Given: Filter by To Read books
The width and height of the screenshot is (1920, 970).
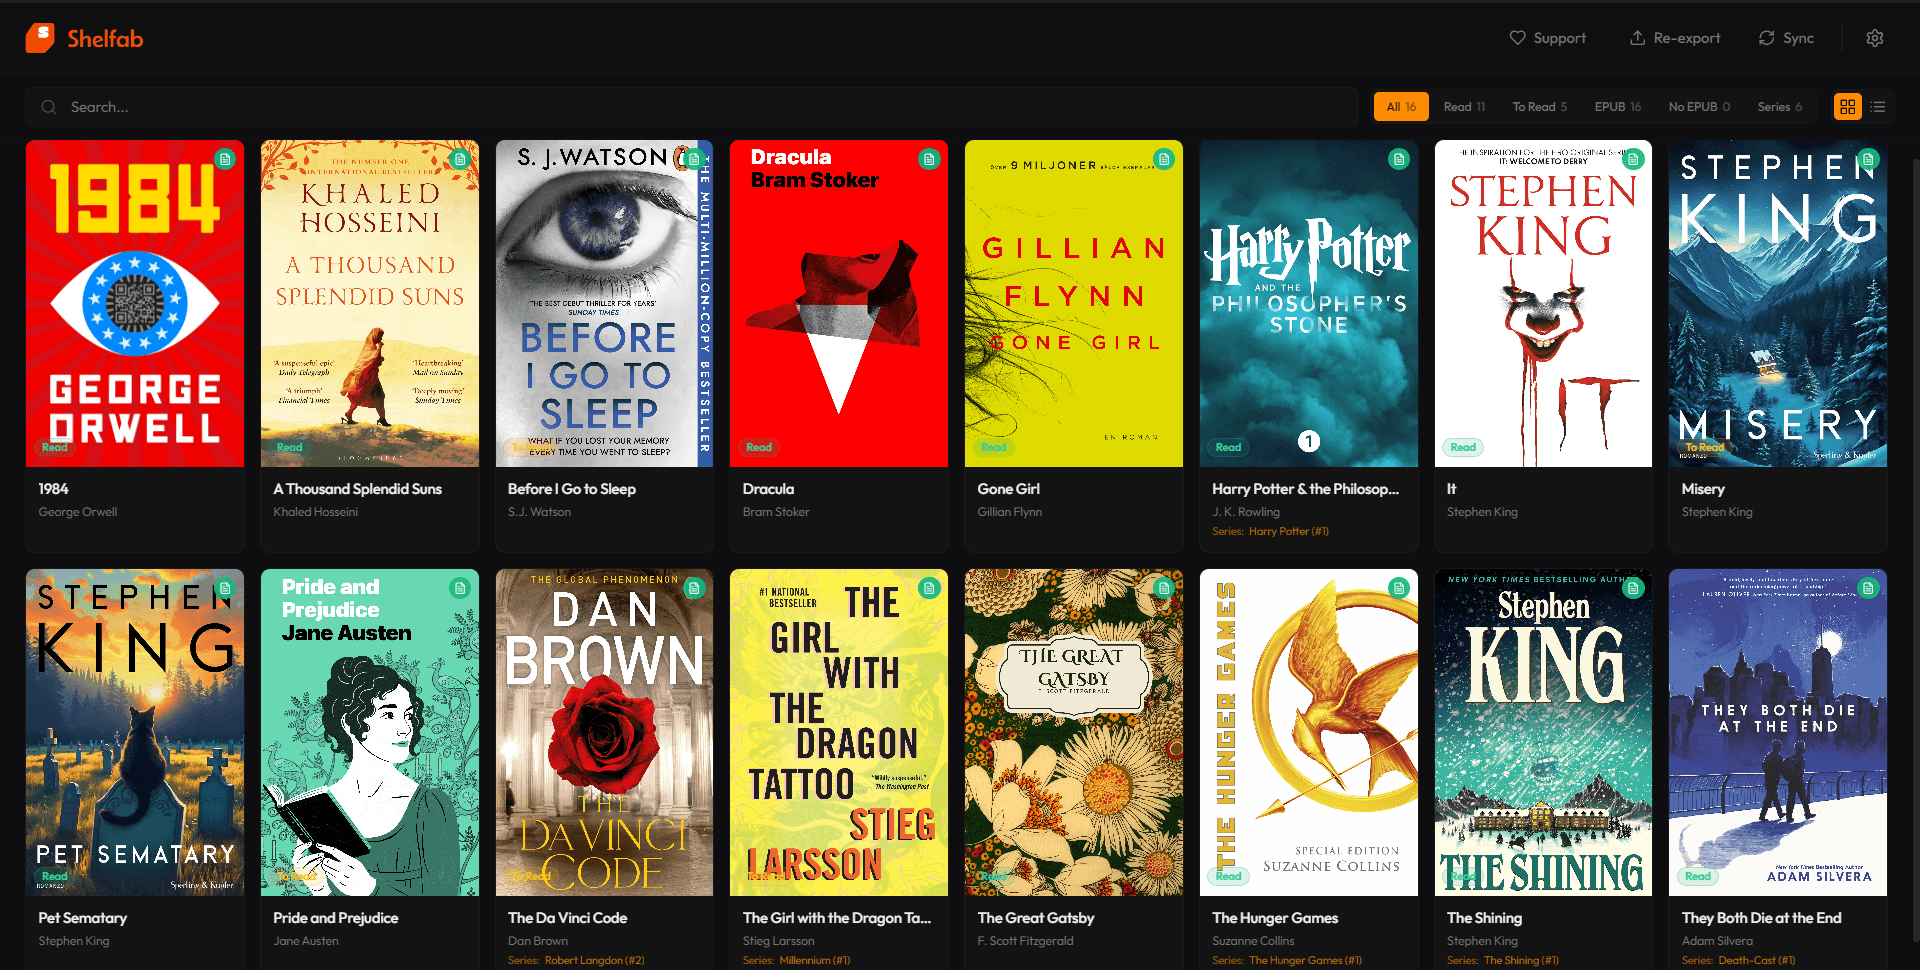Looking at the screenshot, I should click(x=1539, y=107).
